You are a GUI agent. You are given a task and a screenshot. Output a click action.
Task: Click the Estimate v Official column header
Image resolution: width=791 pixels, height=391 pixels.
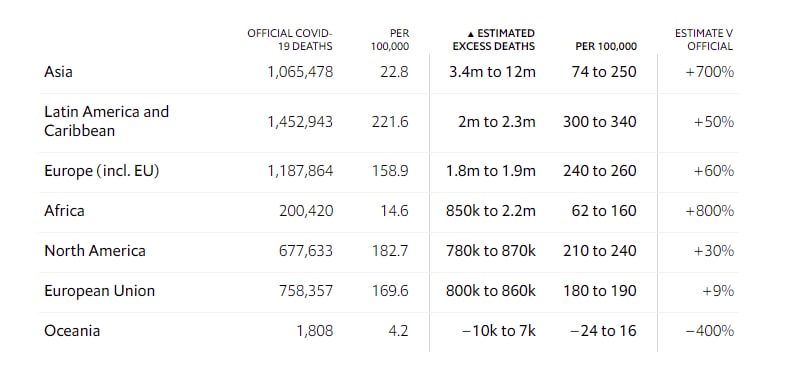click(704, 40)
